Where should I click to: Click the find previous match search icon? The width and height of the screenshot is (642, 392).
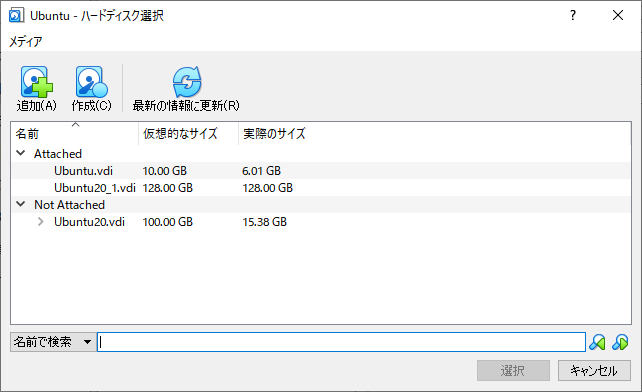(x=597, y=342)
